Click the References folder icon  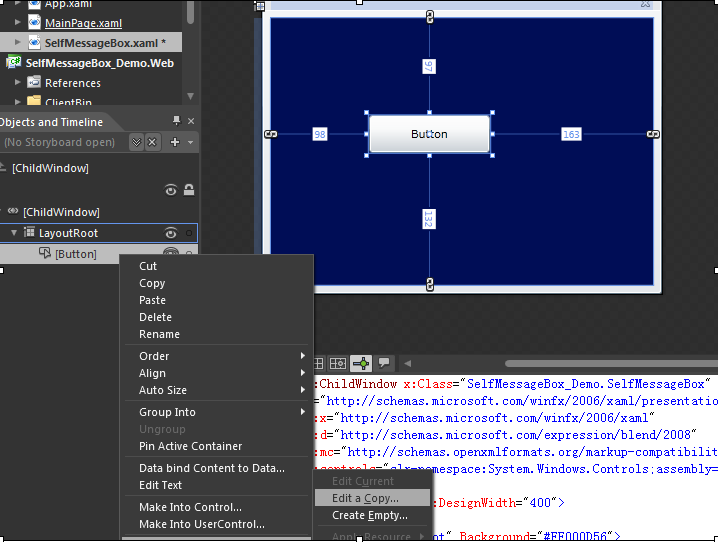33,83
